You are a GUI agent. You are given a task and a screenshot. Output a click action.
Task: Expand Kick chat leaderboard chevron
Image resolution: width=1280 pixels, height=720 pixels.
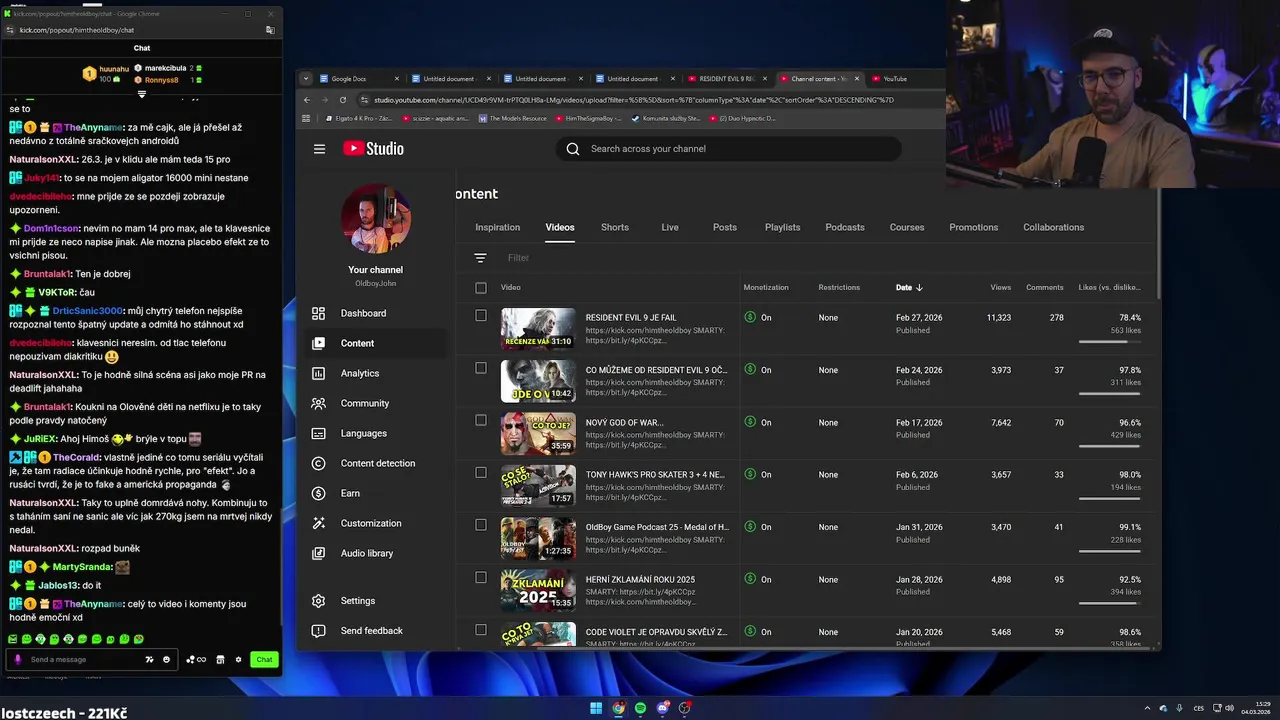click(142, 95)
